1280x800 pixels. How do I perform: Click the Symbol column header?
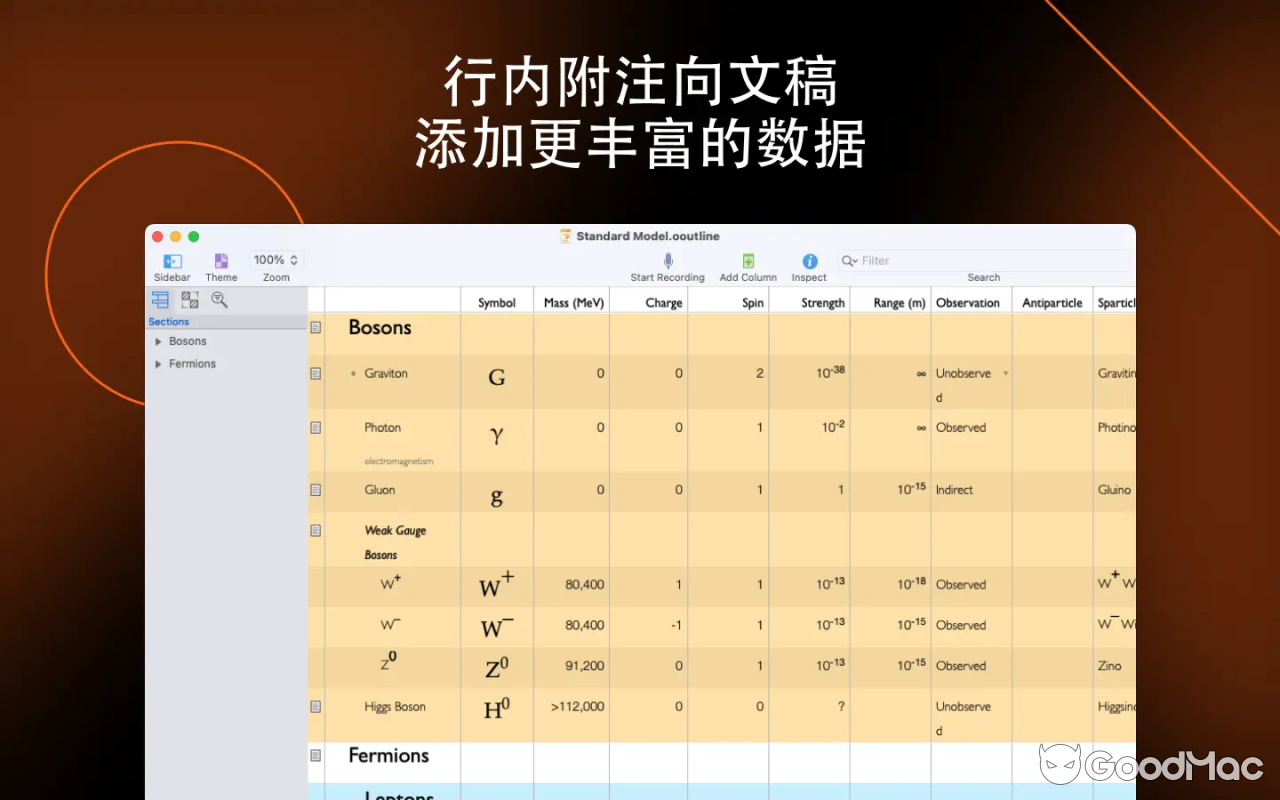[x=497, y=301]
